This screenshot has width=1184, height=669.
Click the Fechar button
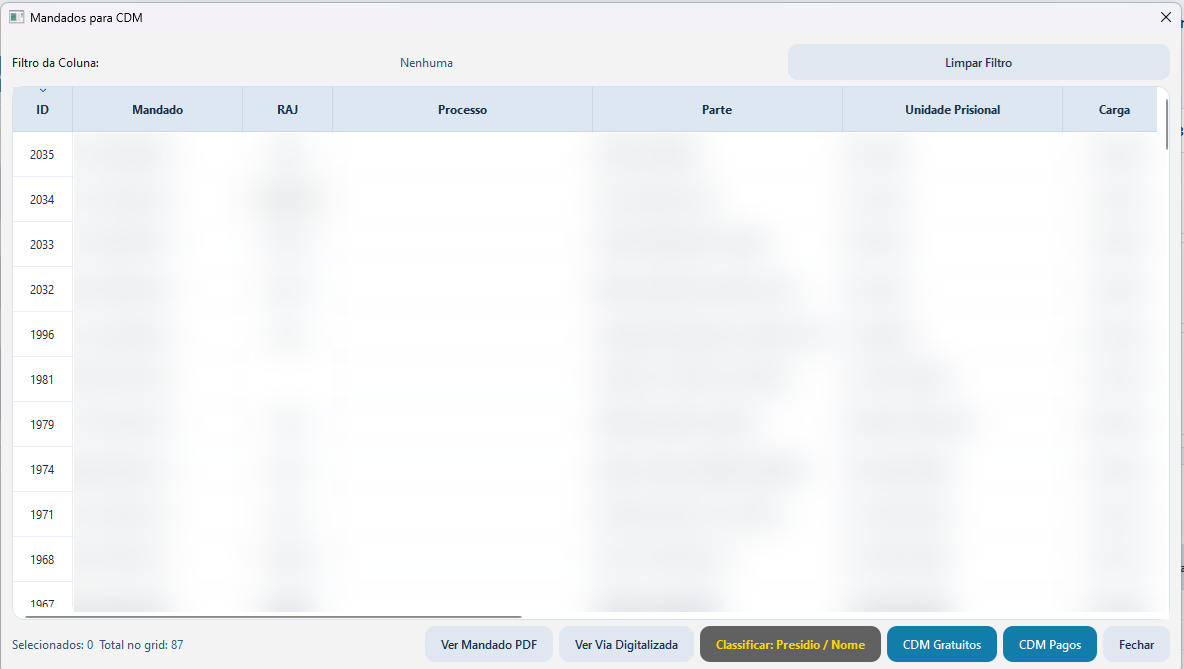(1136, 644)
